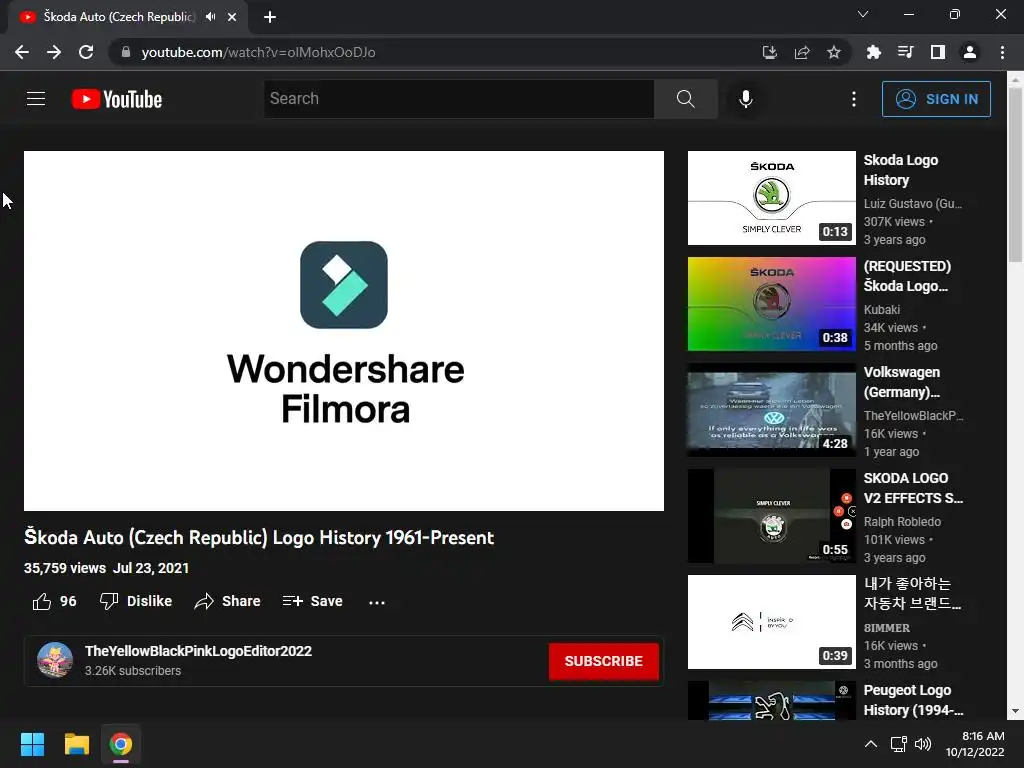Open taskbar clock and date
The image size is (1024, 768).
click(975, 744)
